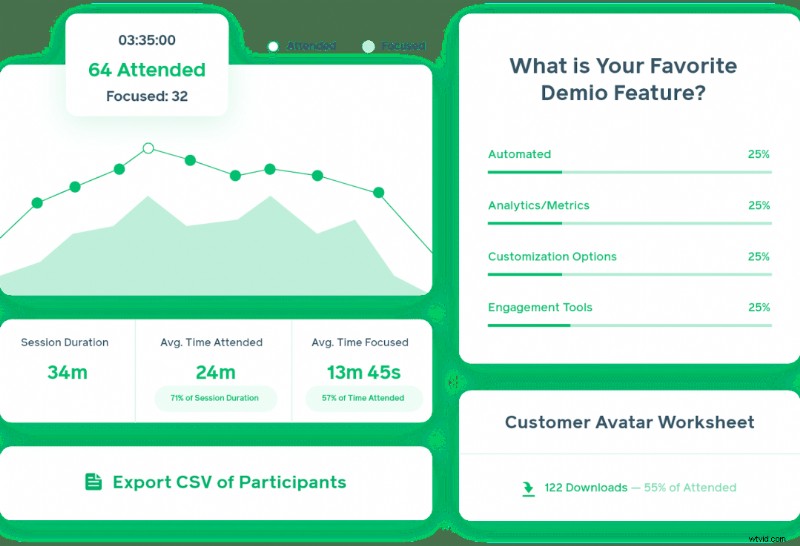The image size is (800, 546).
Task: Click the 25% value next to Analytics/Metrics
Action: click(x=759, y=205)
